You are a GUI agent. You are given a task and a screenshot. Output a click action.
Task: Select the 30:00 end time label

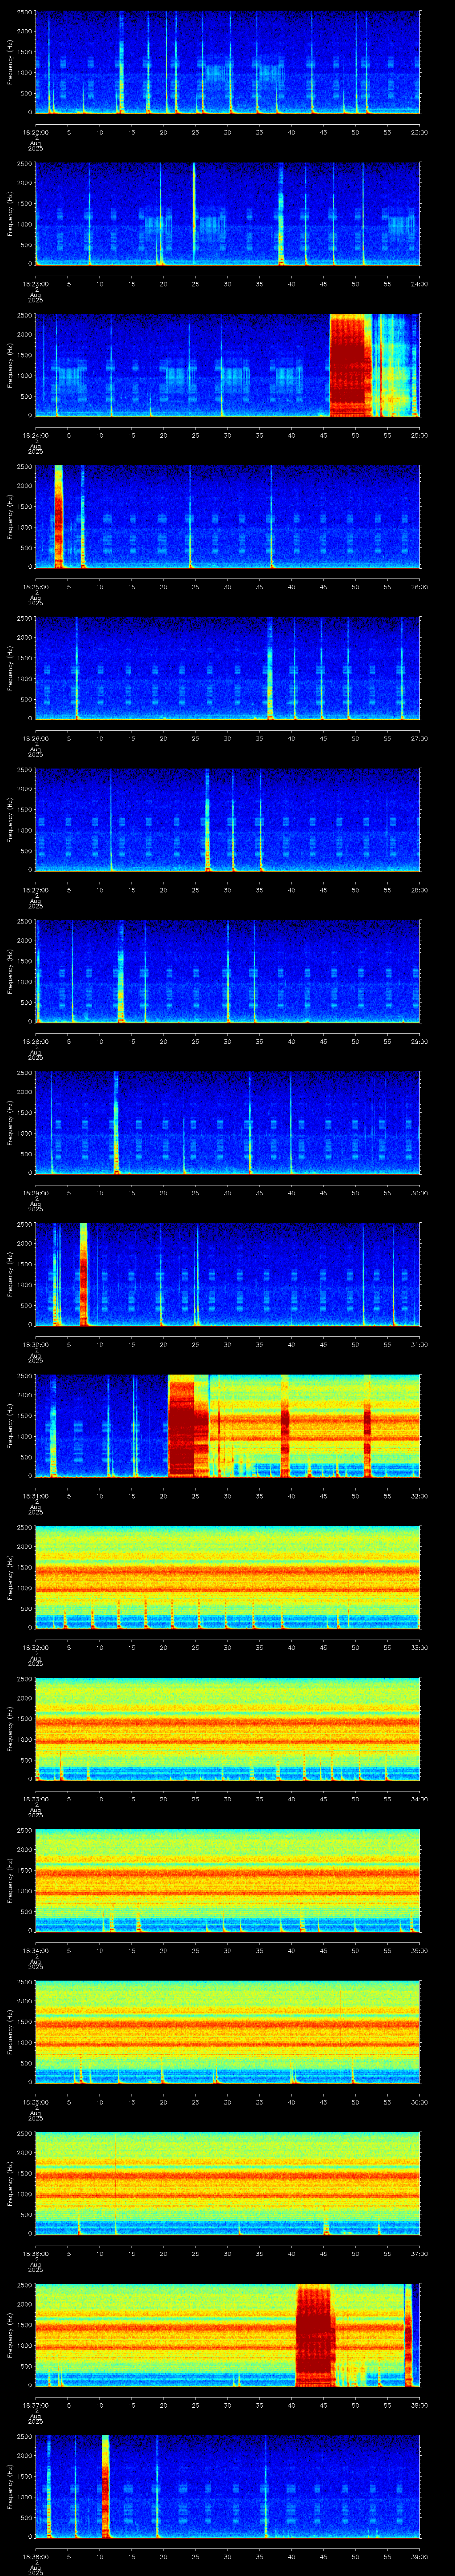[x=420, y=1192]
